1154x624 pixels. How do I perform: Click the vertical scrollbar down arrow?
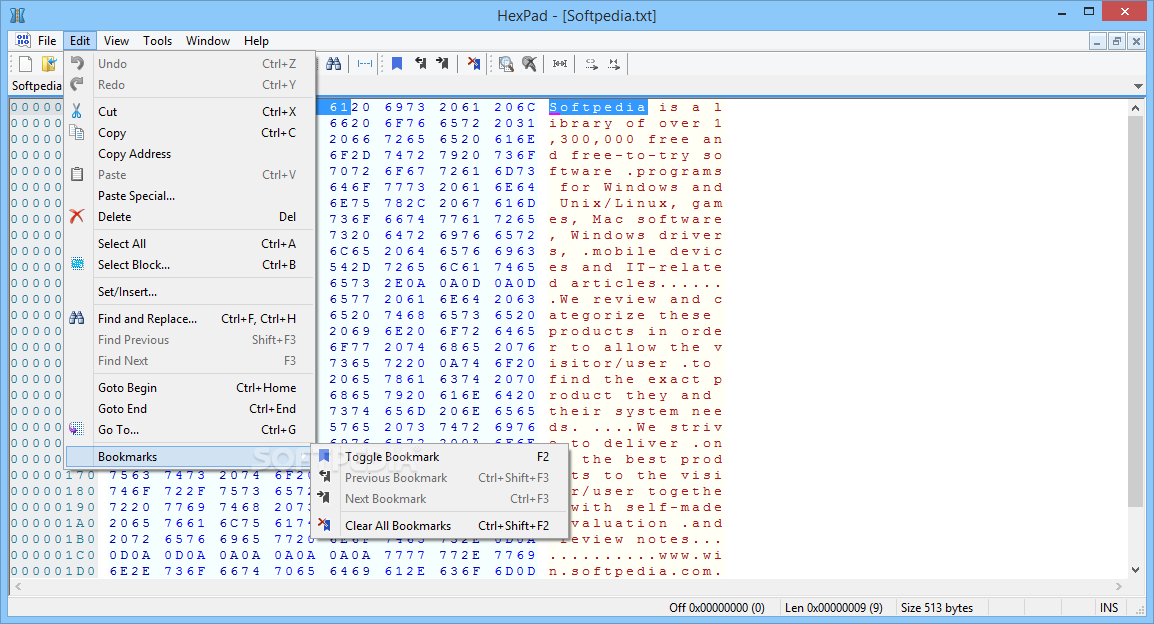[x=1135, y=570]
